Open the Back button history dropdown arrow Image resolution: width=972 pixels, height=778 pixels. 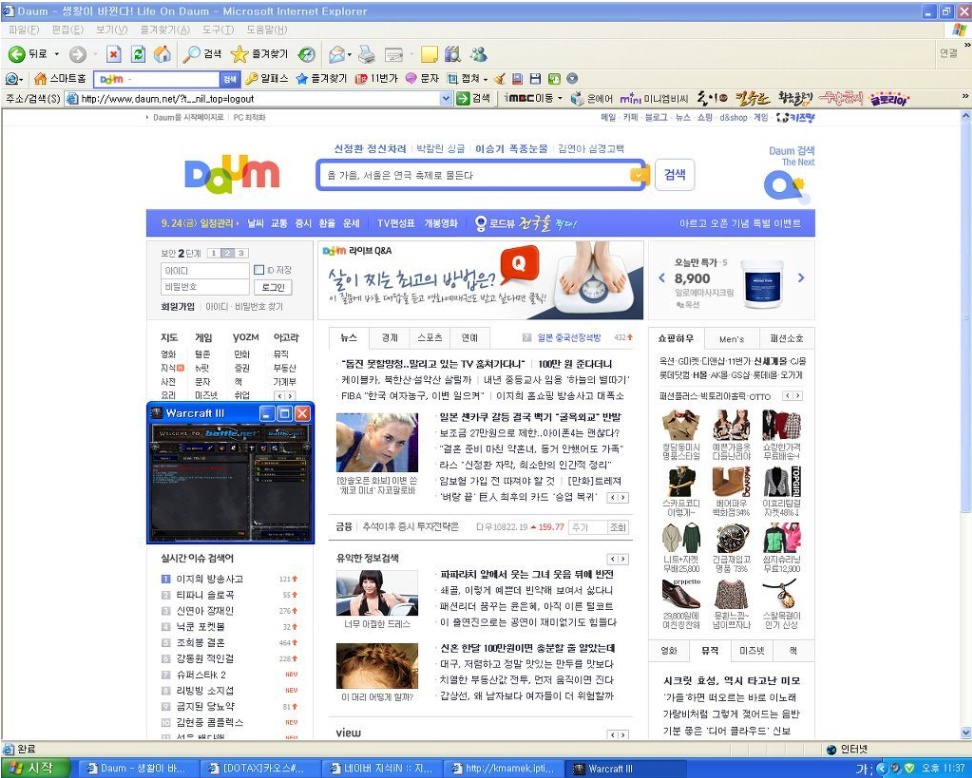point(57,54)
